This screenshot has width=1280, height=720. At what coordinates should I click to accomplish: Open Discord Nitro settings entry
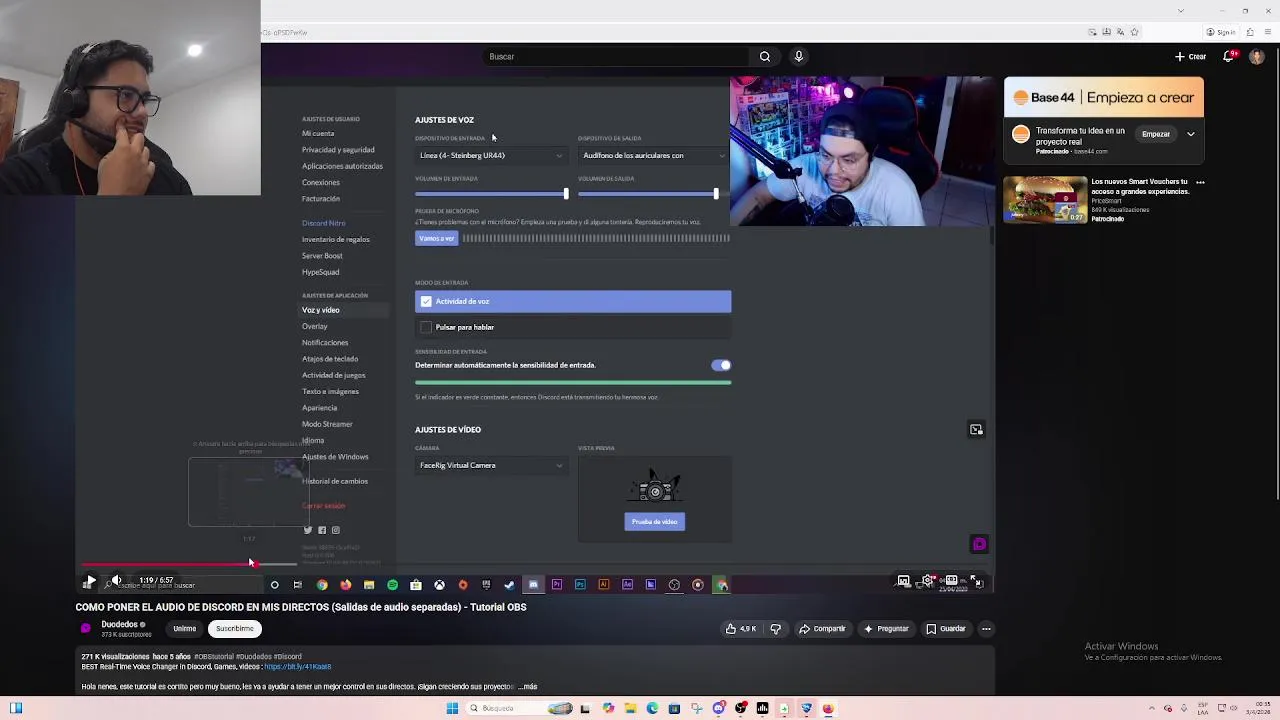coord(323,223)
